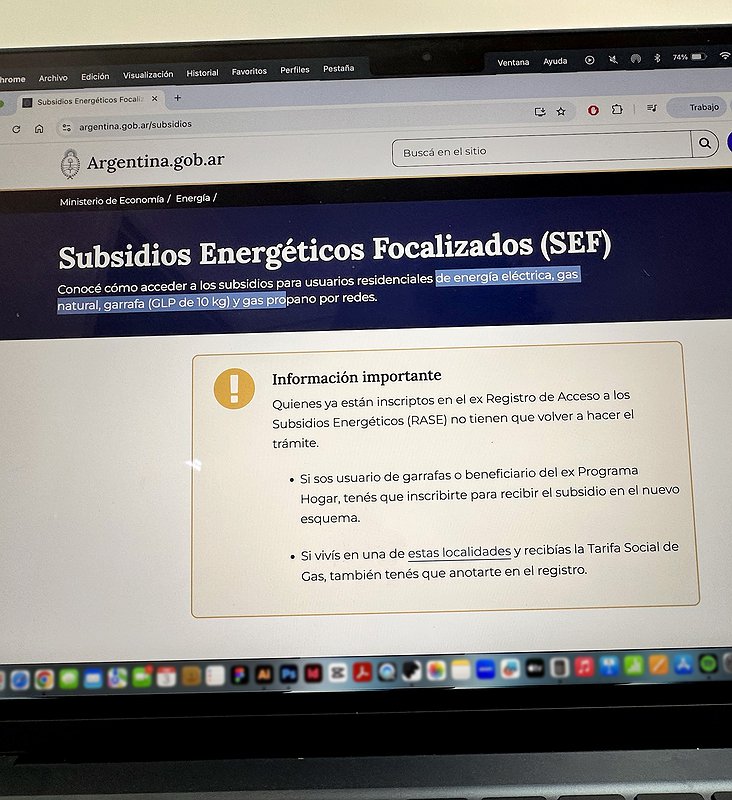
Task: Click the red ad blocker extension icon
Action: [593, 110]
